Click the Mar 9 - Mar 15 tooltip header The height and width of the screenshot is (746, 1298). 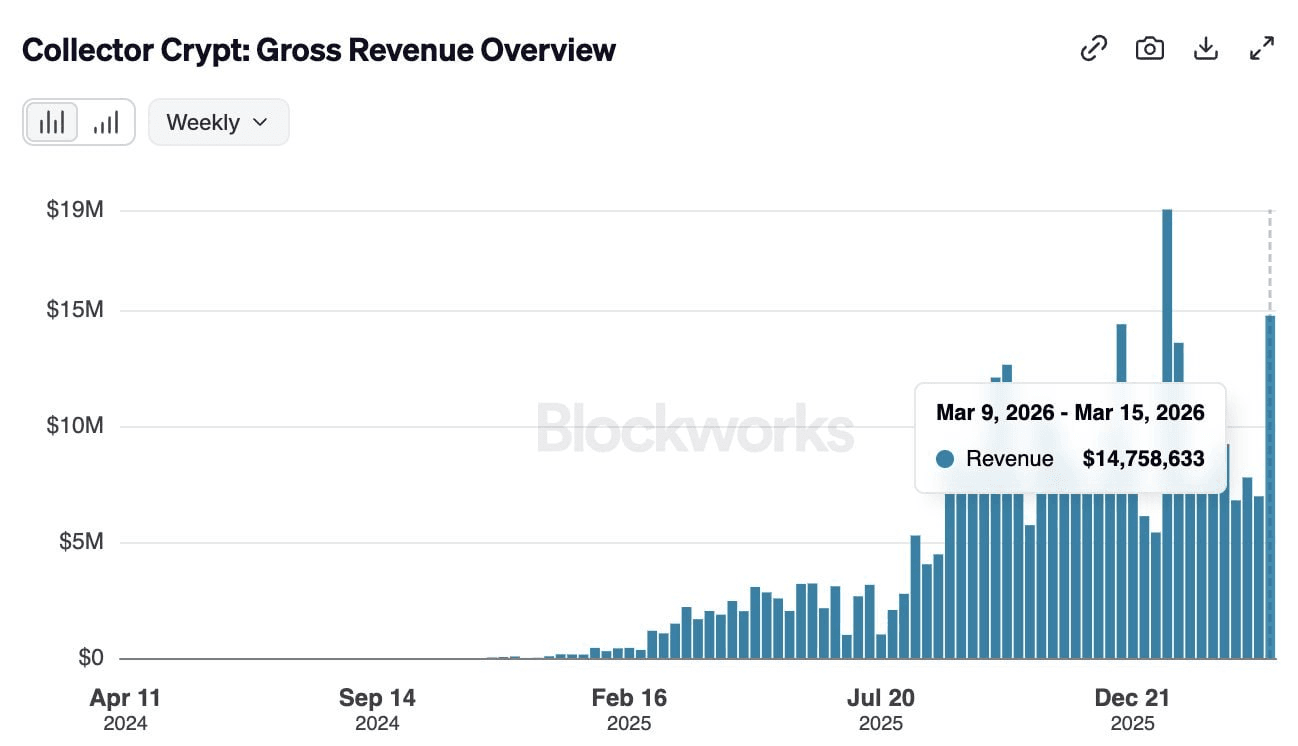coord(1070,412)
